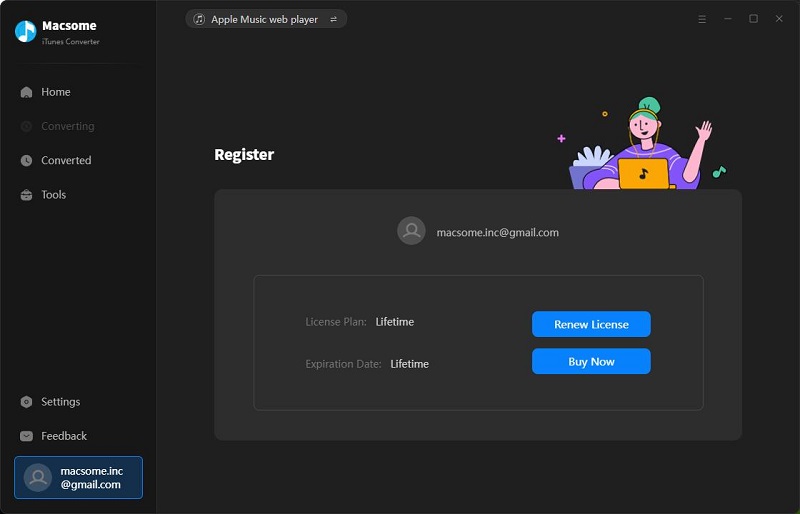
Task: Open the Tools section
Action: pyautogui.click(x=54, y=194)
